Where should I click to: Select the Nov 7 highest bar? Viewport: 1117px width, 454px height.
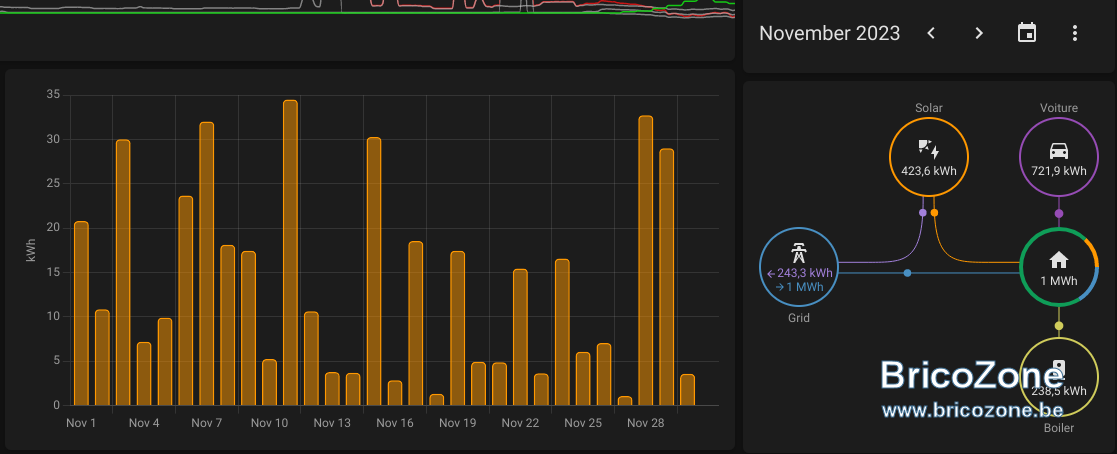coord(207,264)
